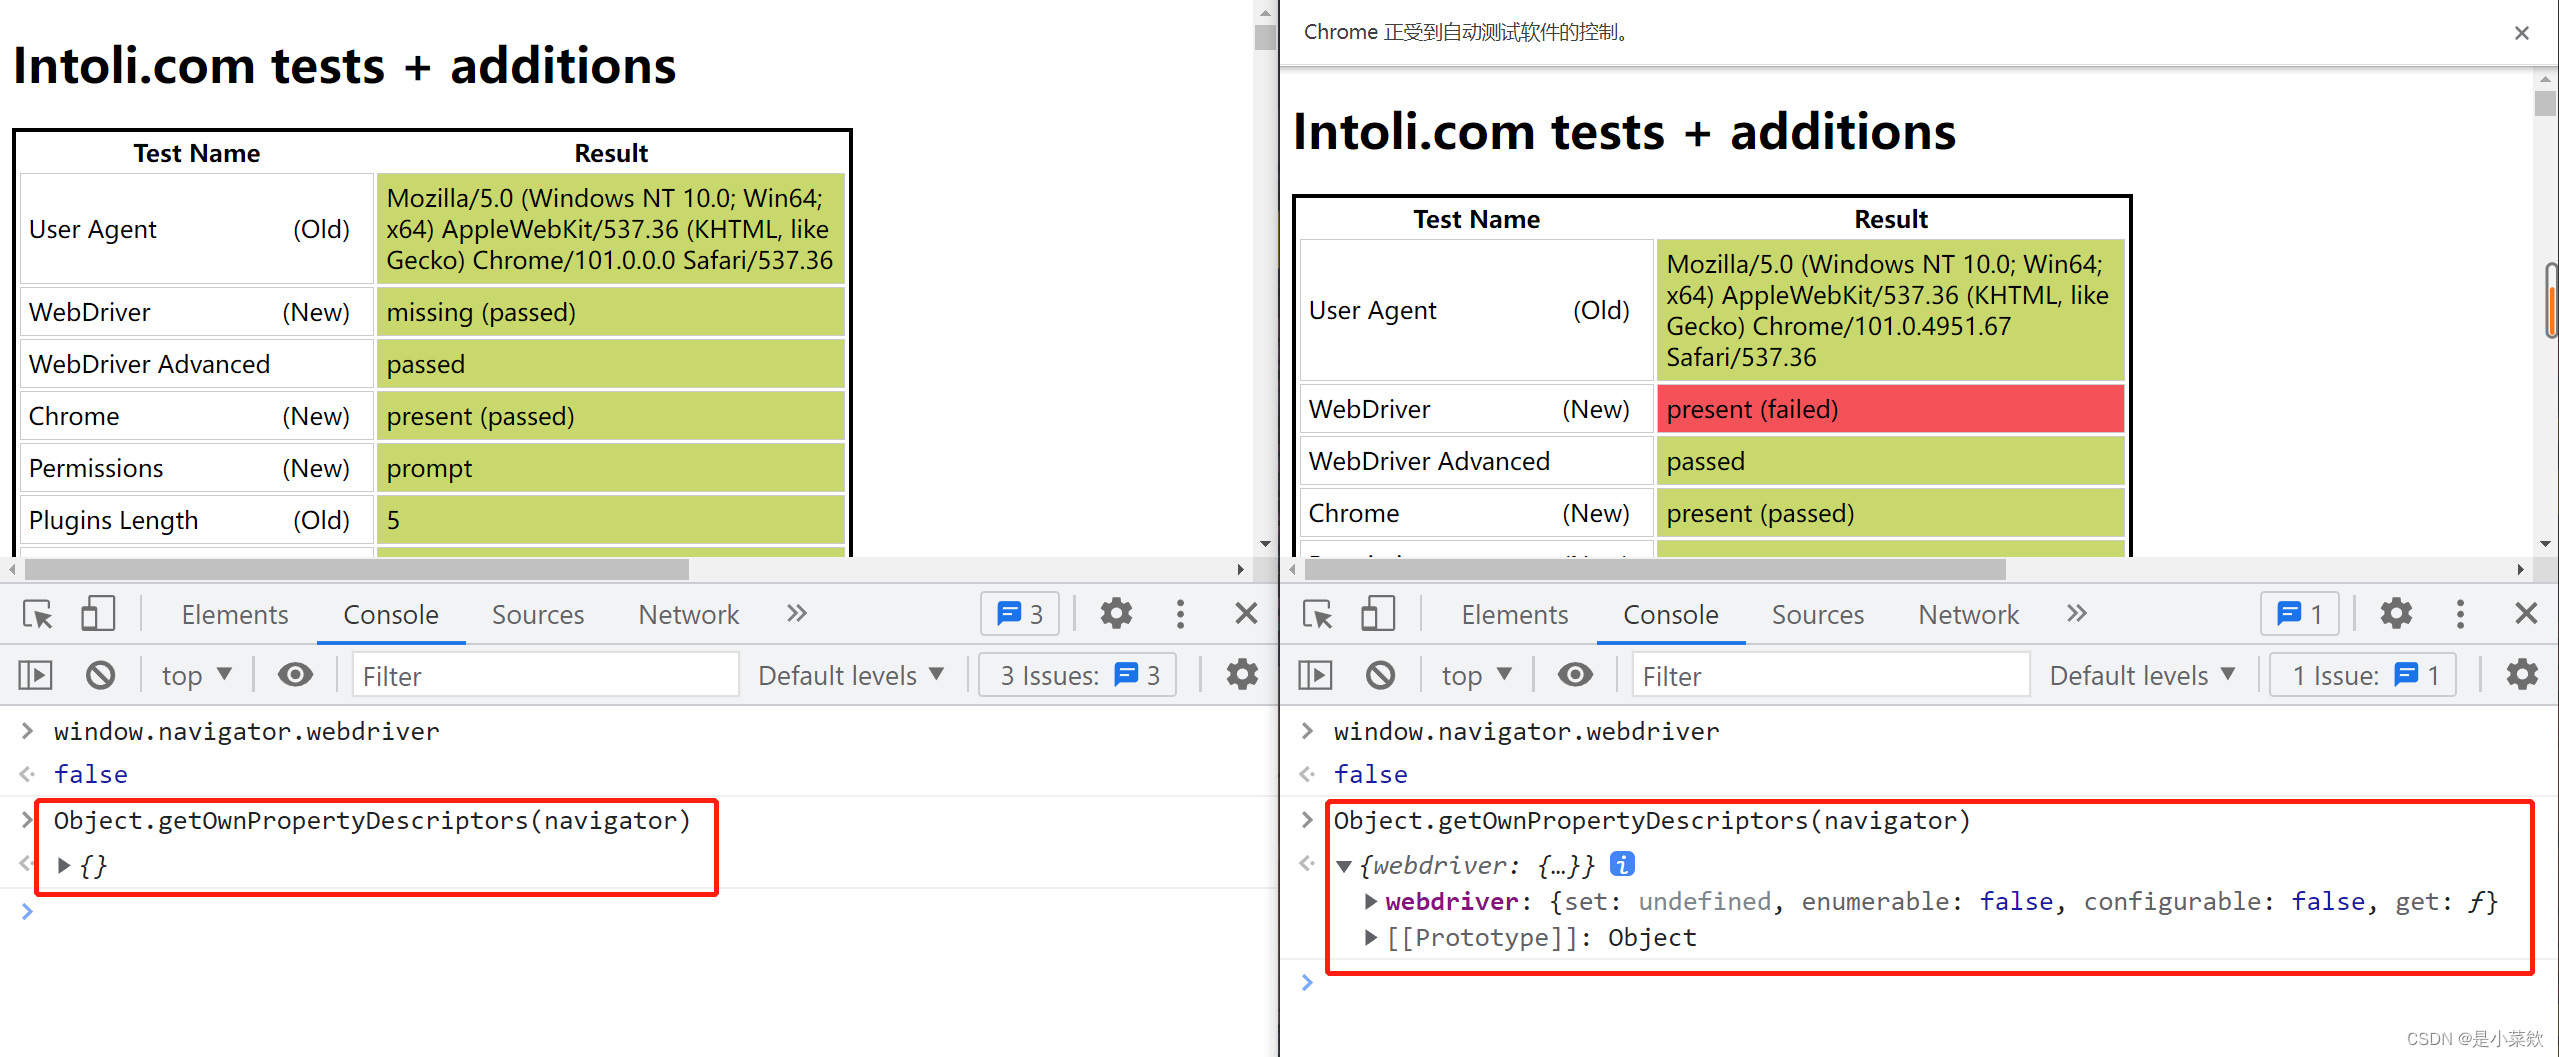The image size is (2559, 1057).
Task: Close left DevTools panel
Action: pos(1246,614)
